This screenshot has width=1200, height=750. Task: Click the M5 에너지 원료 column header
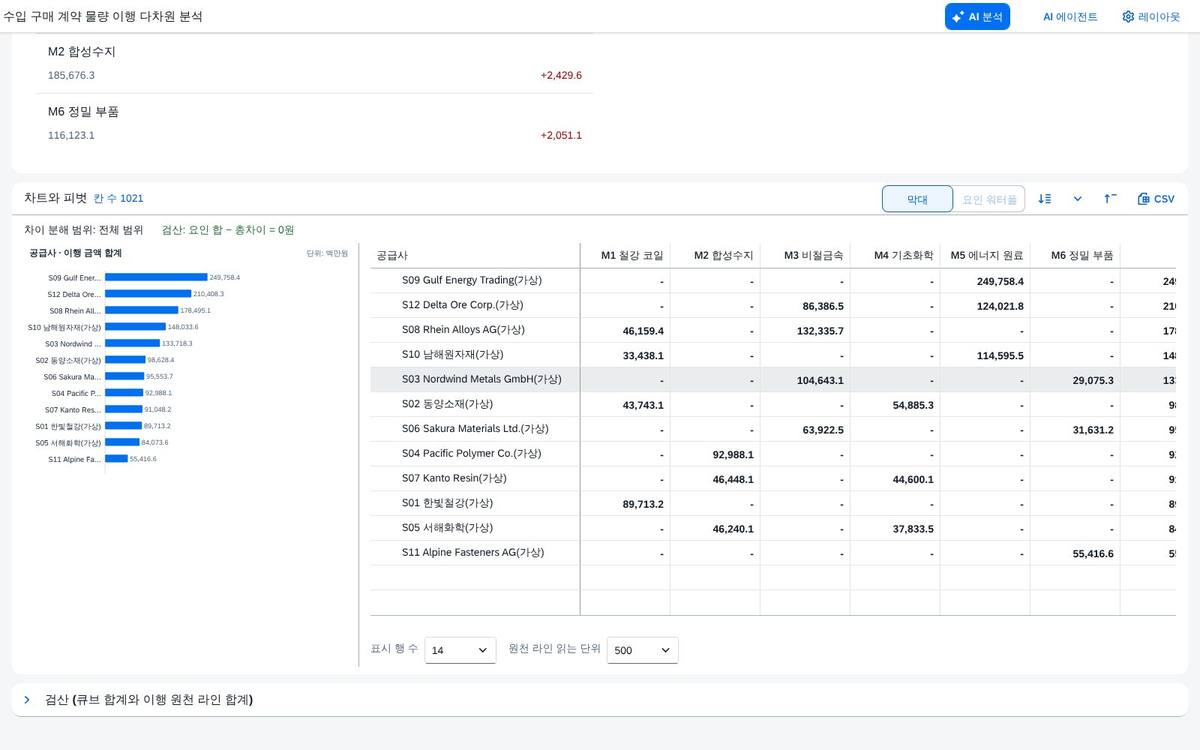click(987, 255)
